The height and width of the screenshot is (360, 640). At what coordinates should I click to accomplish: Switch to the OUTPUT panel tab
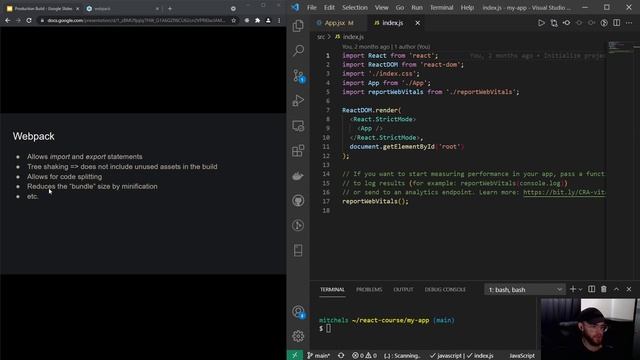coord(403,289)
